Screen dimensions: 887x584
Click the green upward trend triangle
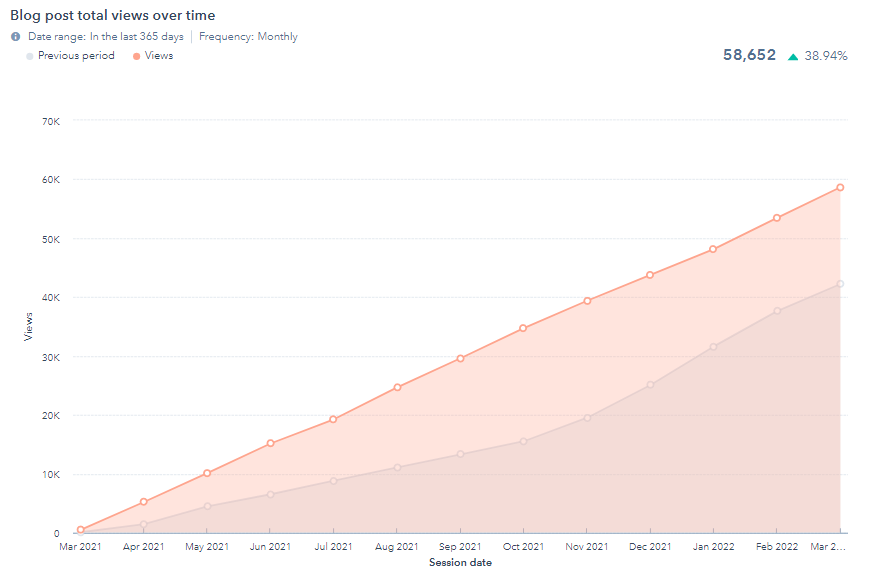(793, 57)
